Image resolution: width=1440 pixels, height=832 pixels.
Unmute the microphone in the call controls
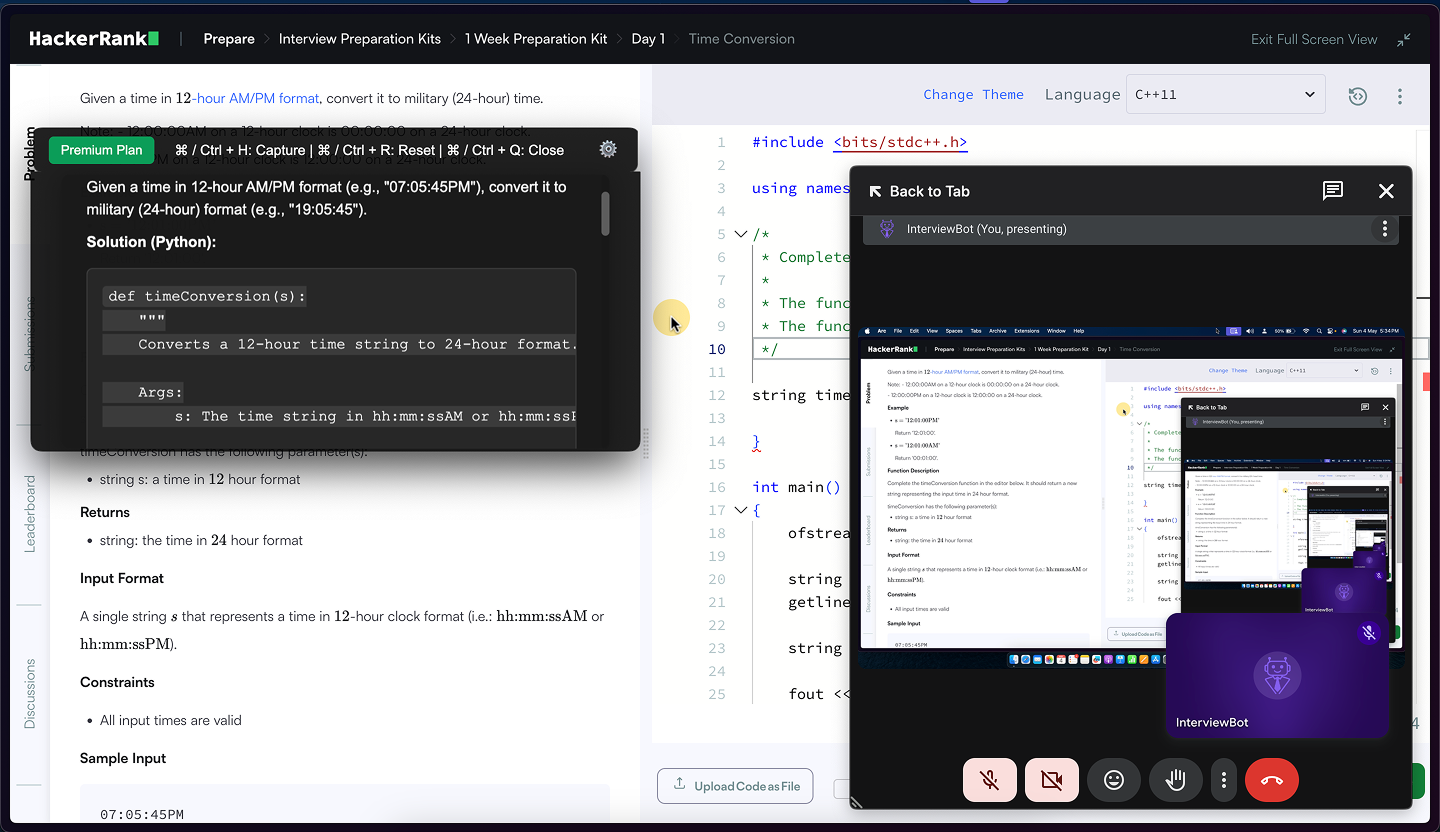coord(989,780)
